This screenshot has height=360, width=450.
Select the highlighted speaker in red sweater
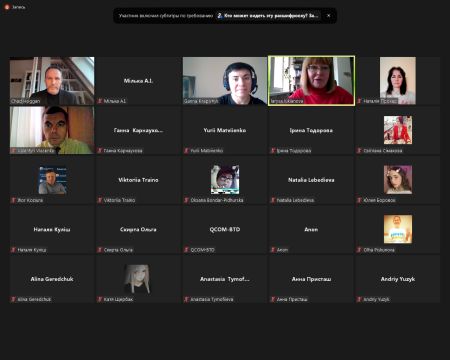tap(311, 81)
